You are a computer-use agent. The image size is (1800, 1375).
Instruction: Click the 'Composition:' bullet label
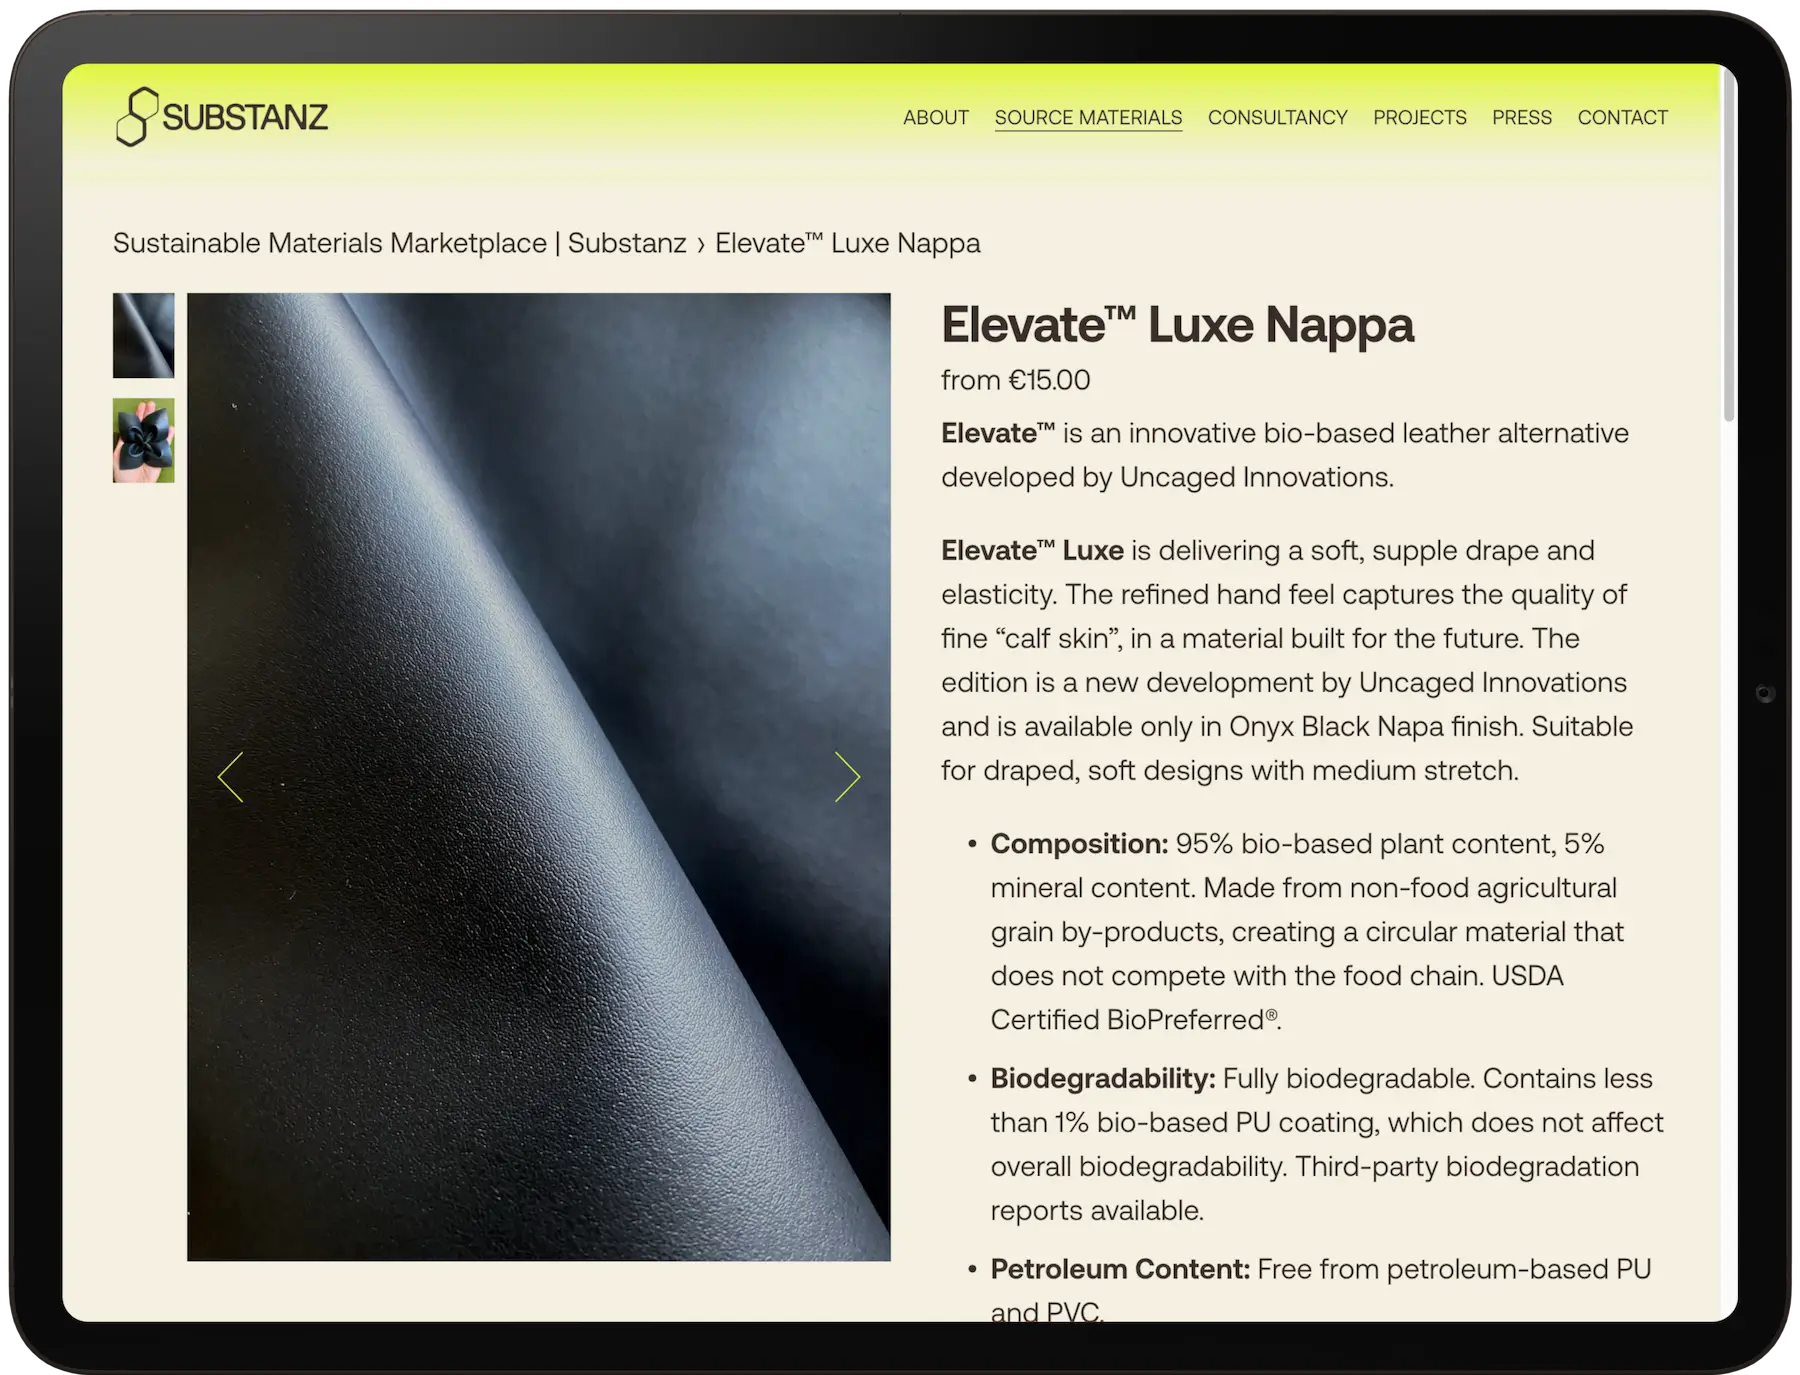click(x=1079, y=844)
